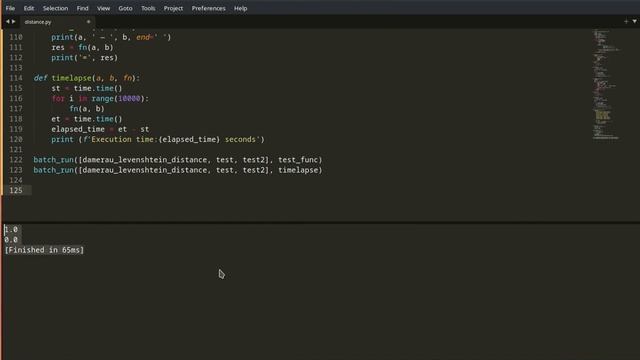This screenshot has height=360, width=640.
Task: Click line number 122 in gutter
Action: pos(16,160)
